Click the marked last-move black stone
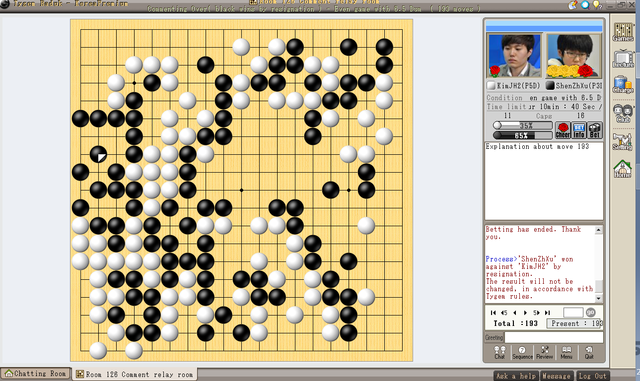The height and width of the screenshot is (381, 640). (98, 154)
